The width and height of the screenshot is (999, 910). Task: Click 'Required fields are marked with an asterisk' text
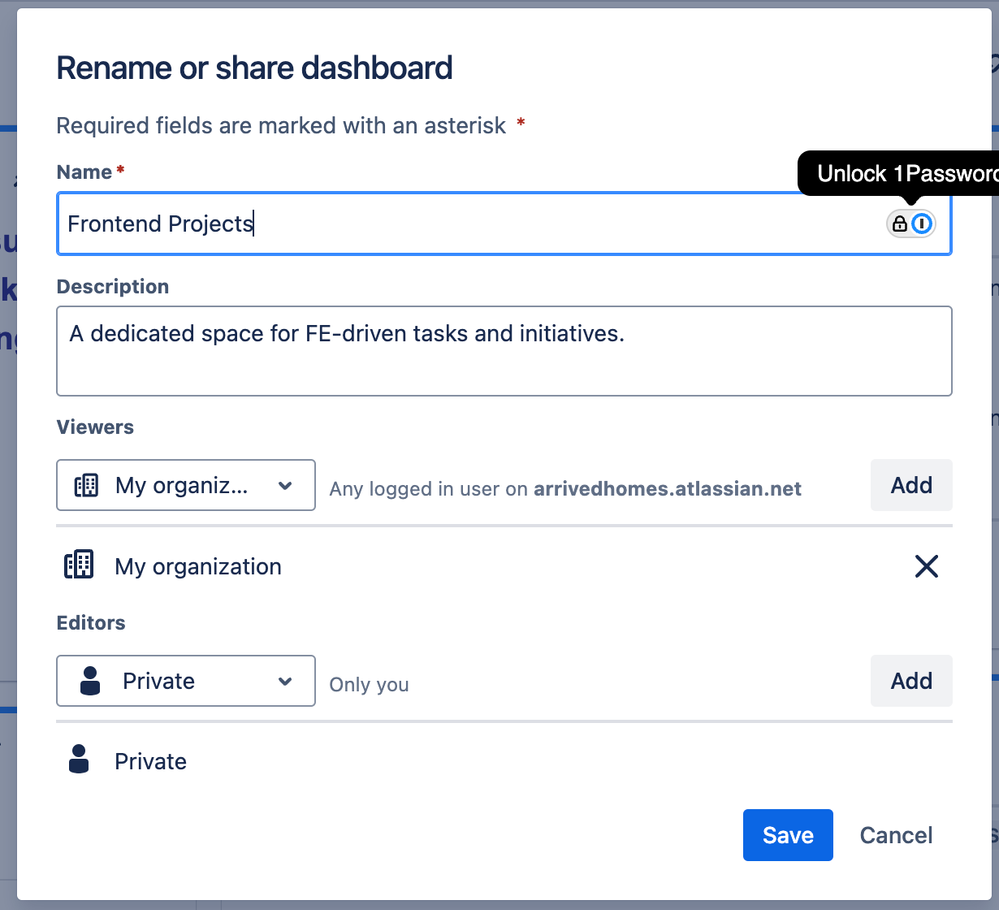pos(281,126)
